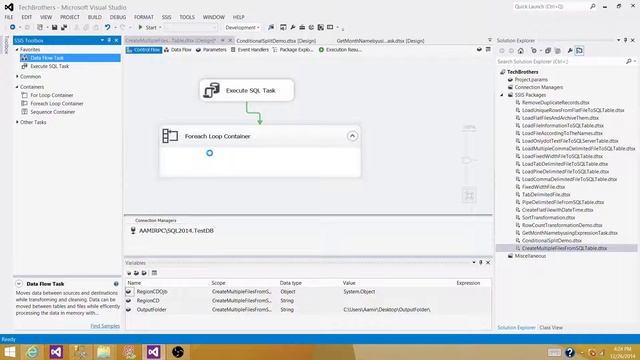The image size is (640, 360).
Task: Collapse the SSIS Packages folder
Action: tap(502, 95)
